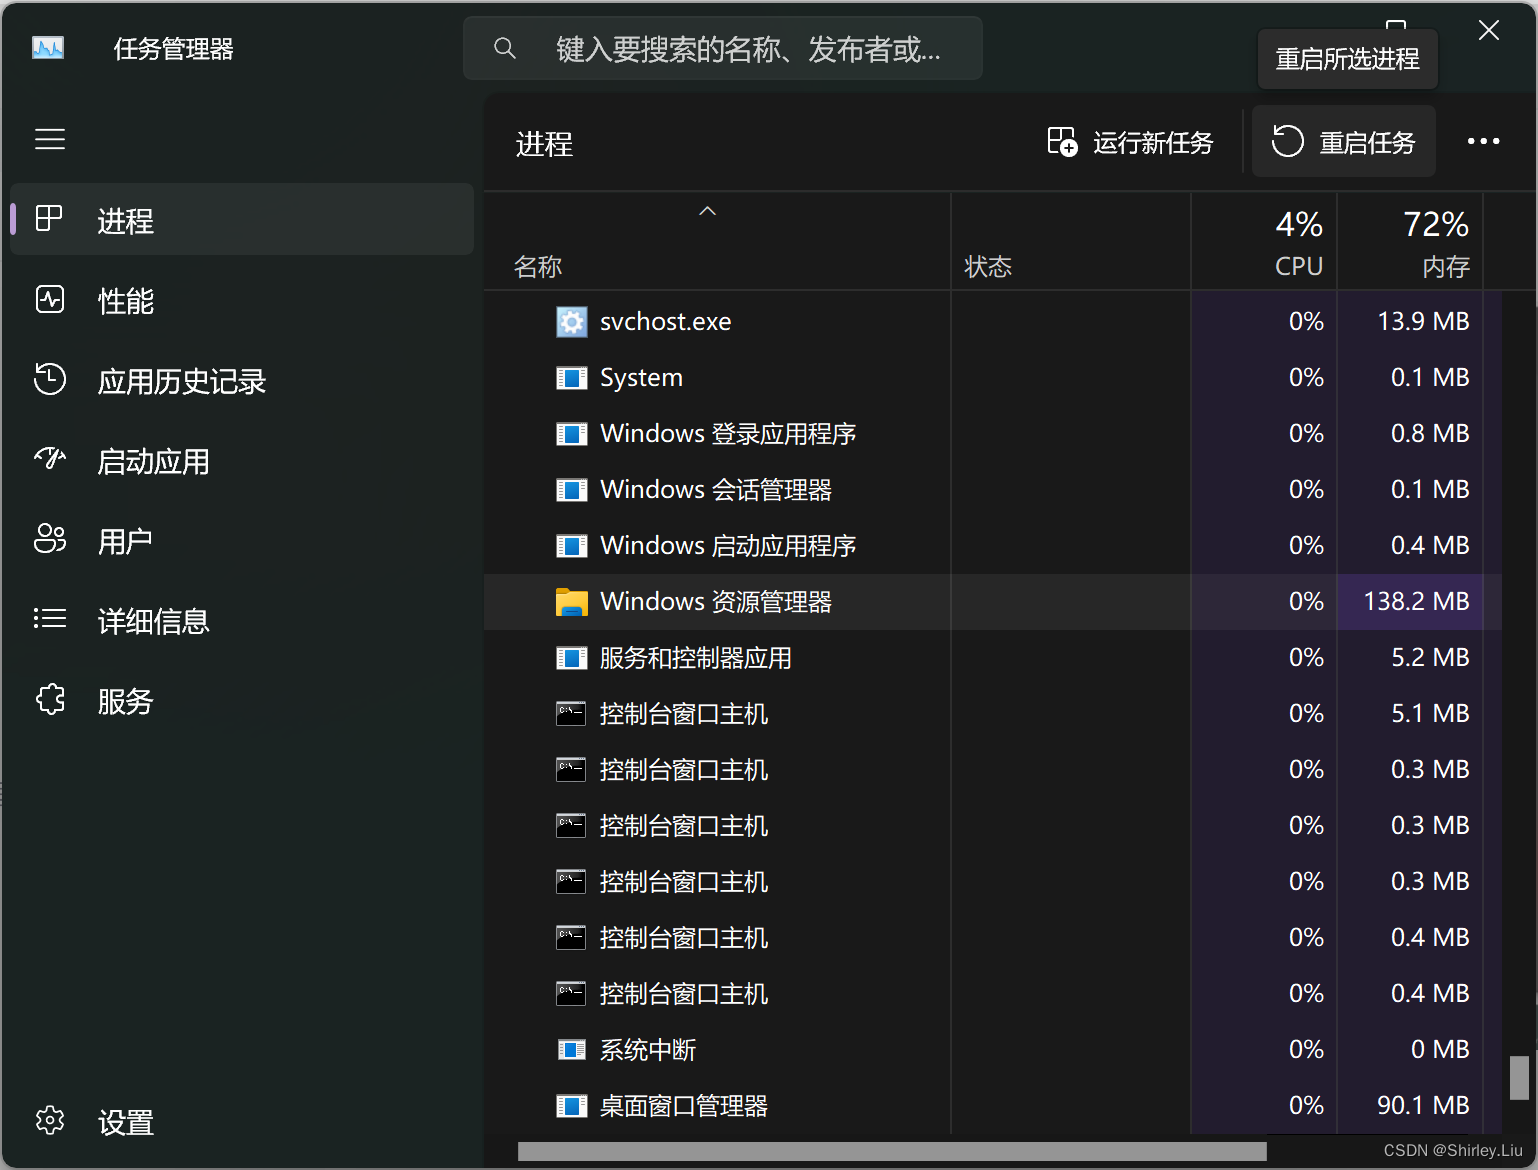Click the Task Manager app icon in title bar
This screenshot has width=1538, height=1170.
tap(48, 48)
